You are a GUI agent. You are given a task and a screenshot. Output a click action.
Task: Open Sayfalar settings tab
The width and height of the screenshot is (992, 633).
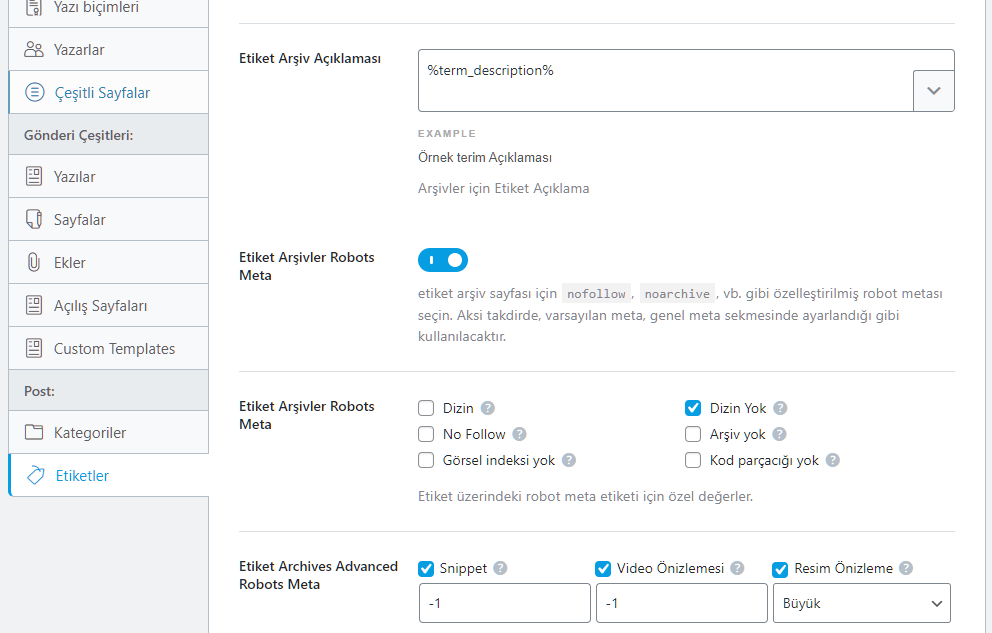click(108, 219)
